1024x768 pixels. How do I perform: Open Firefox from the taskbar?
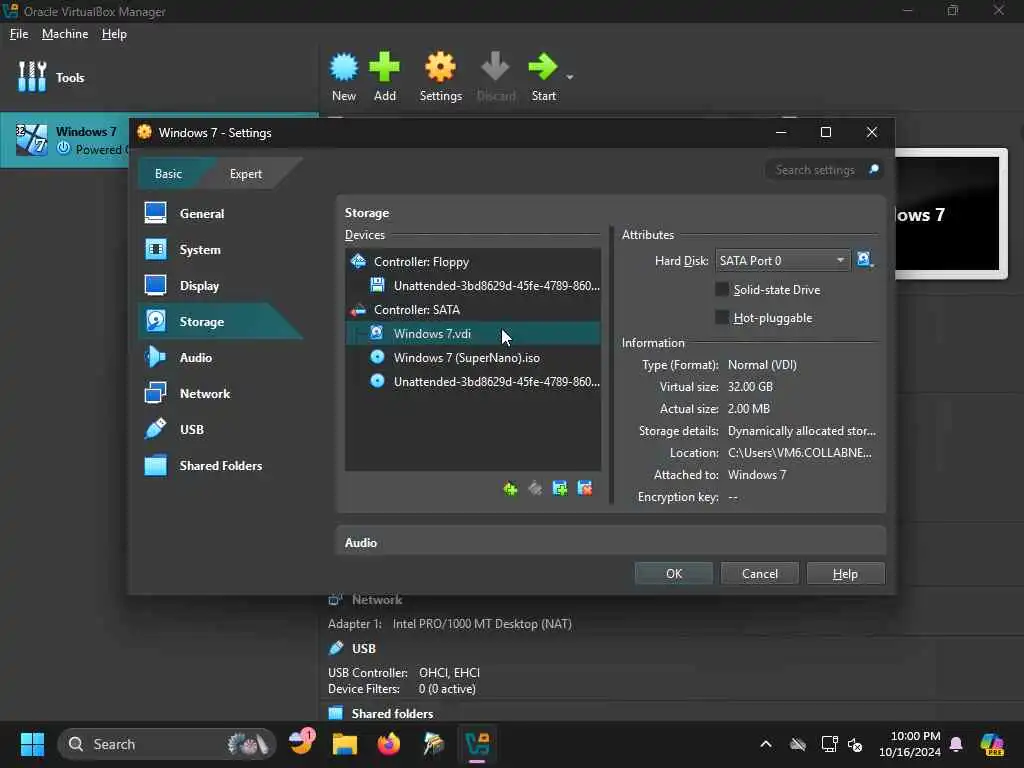click(x=389, y=744)
